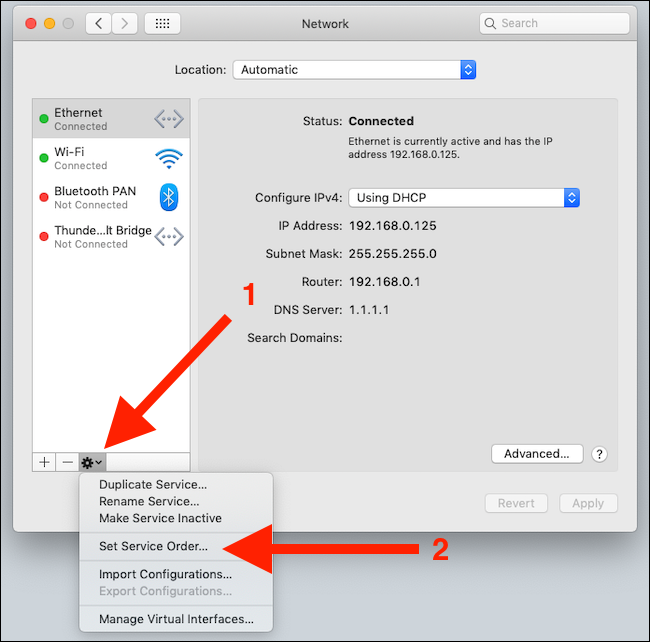Minimize the window with the yellow button
Viewport: 650px width, 642px height.
[x=49, y=24]
